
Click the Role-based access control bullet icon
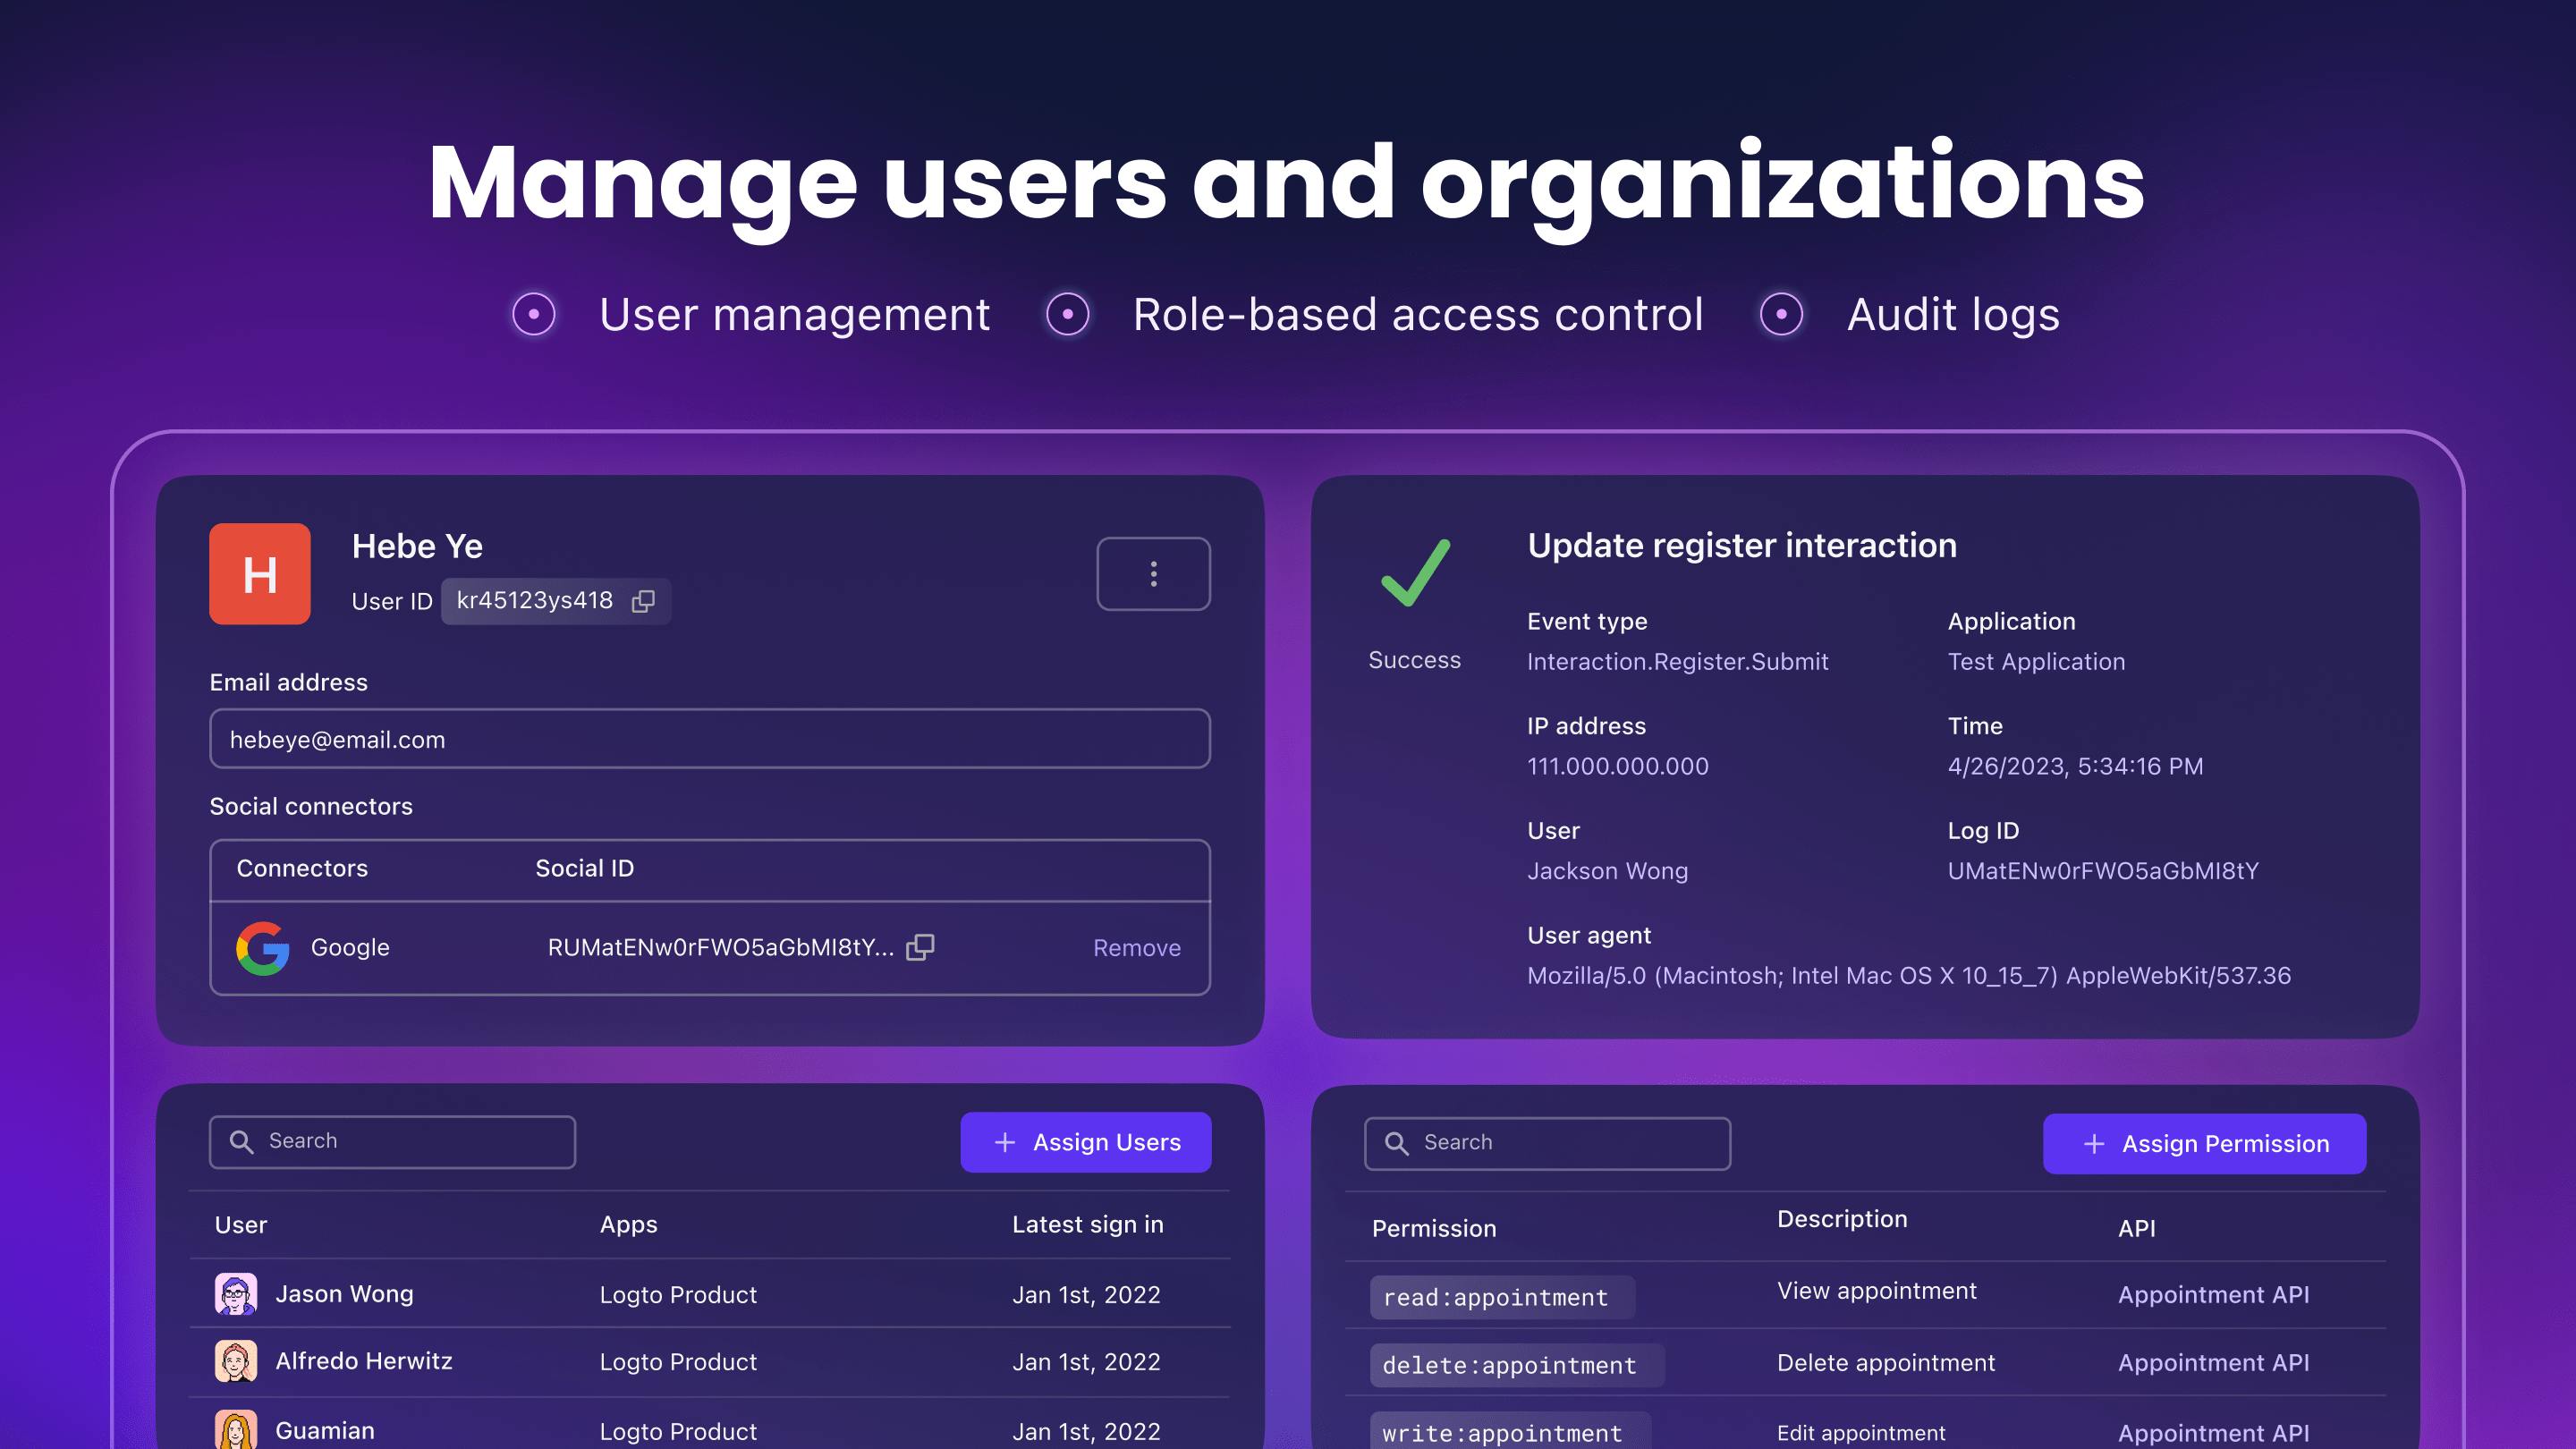1068,315
